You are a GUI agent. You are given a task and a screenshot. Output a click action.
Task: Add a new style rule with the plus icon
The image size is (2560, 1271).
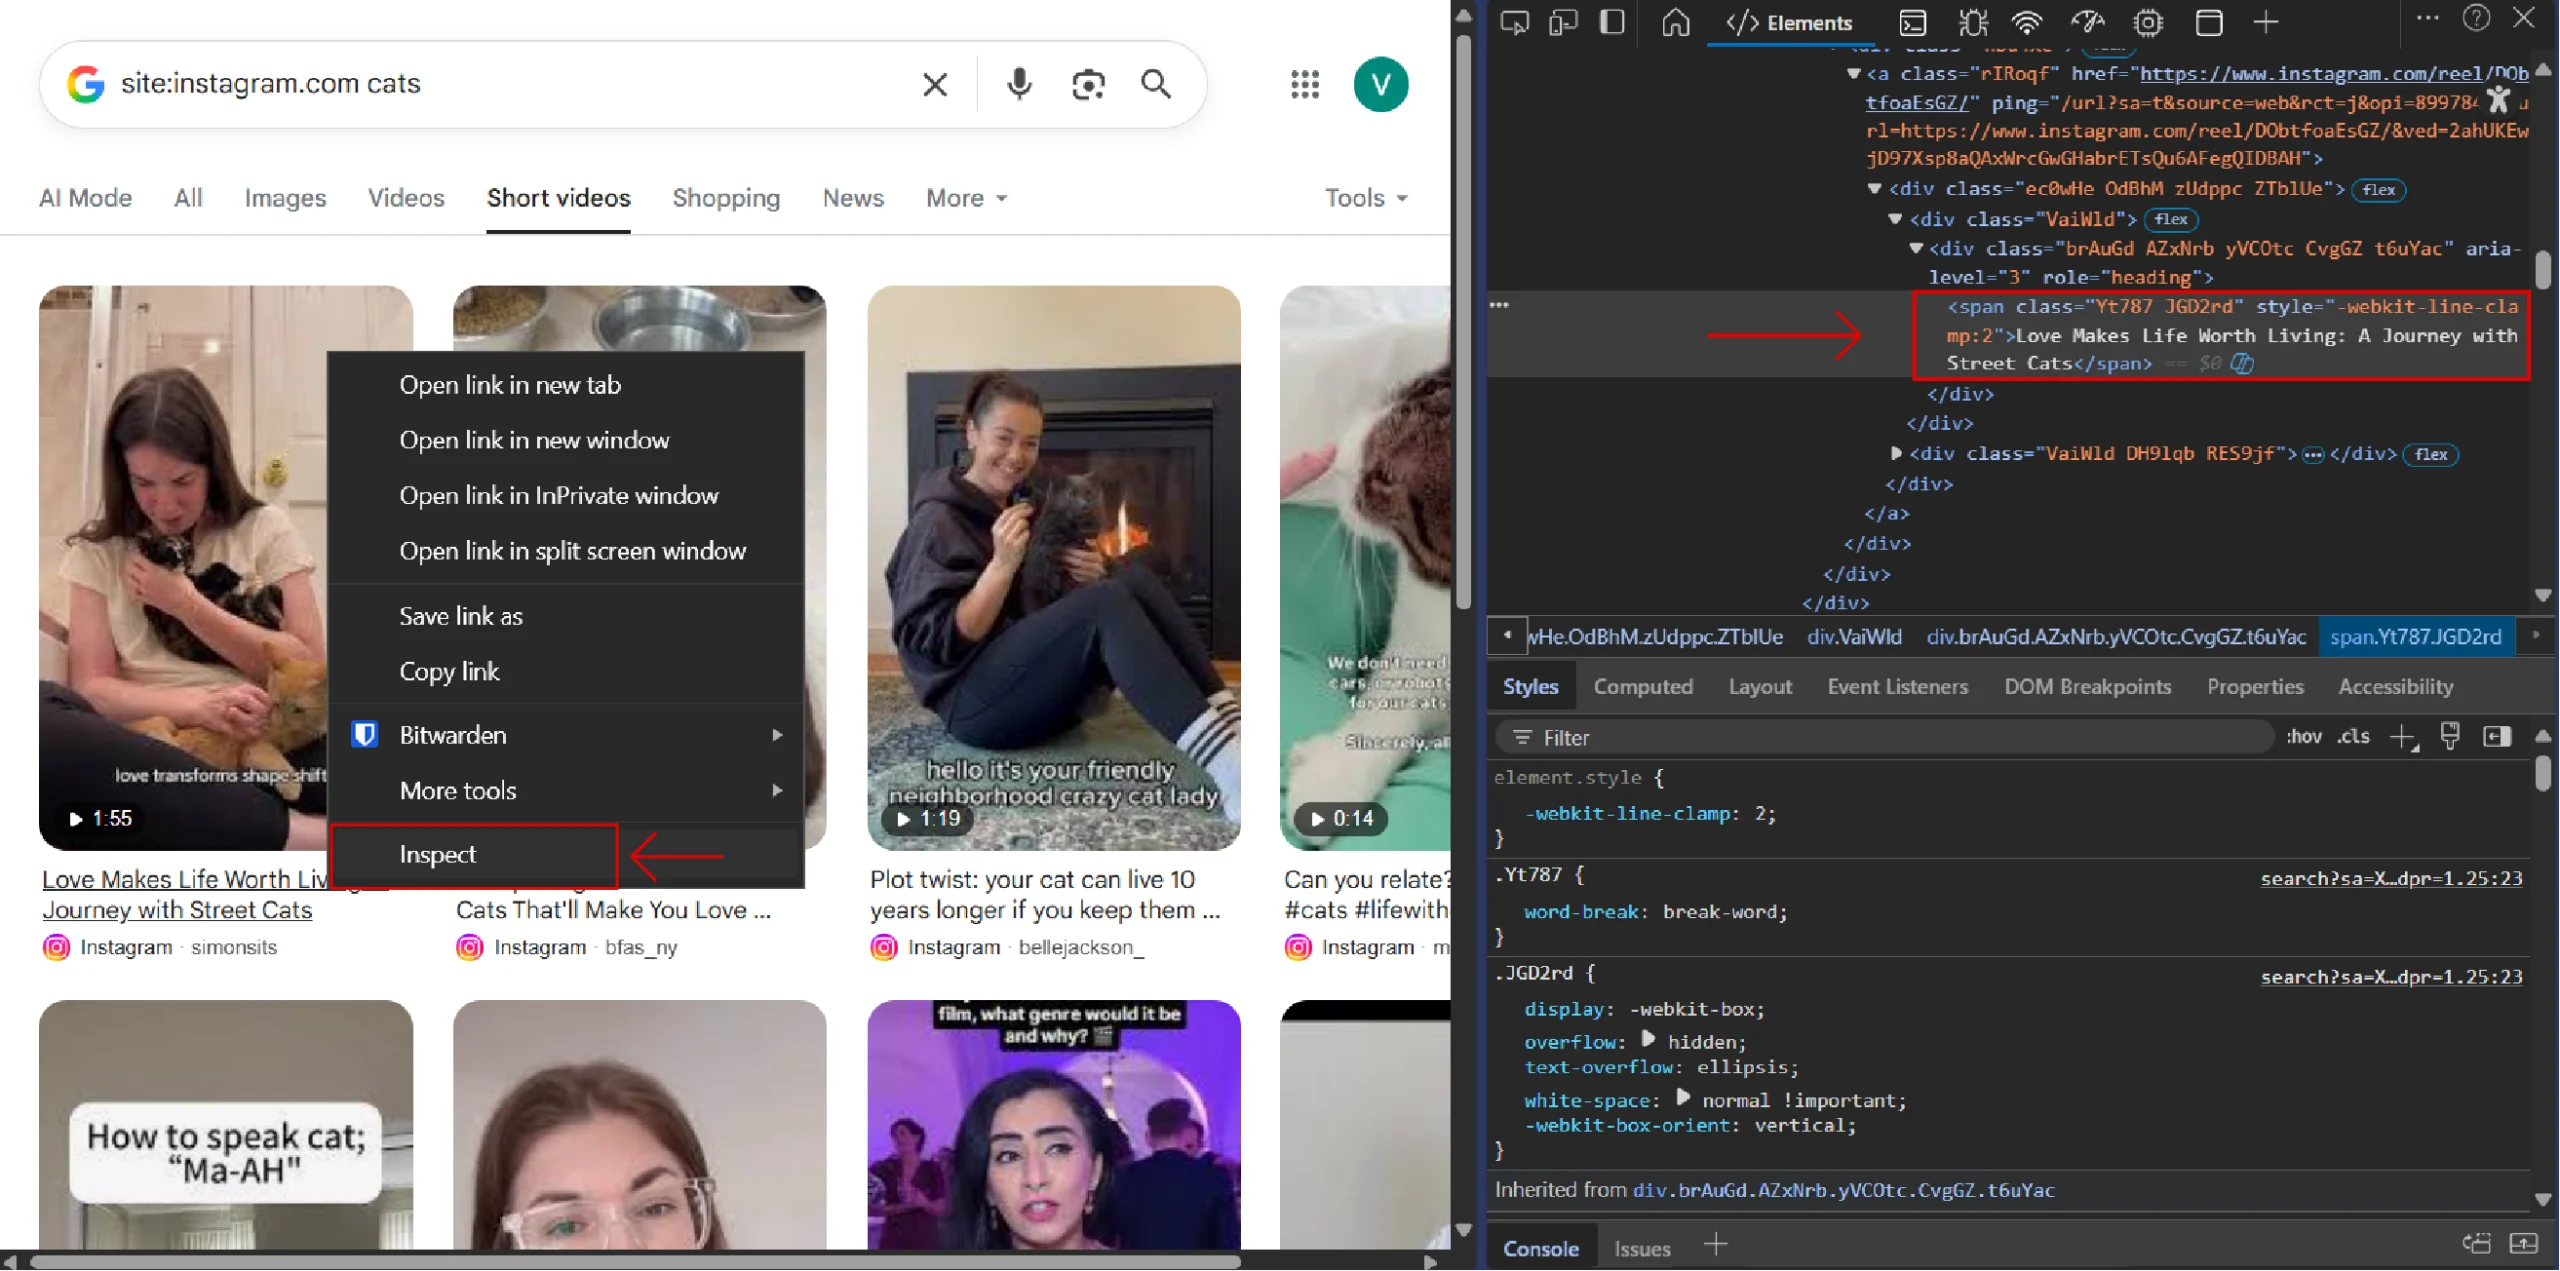point(2402,737)
